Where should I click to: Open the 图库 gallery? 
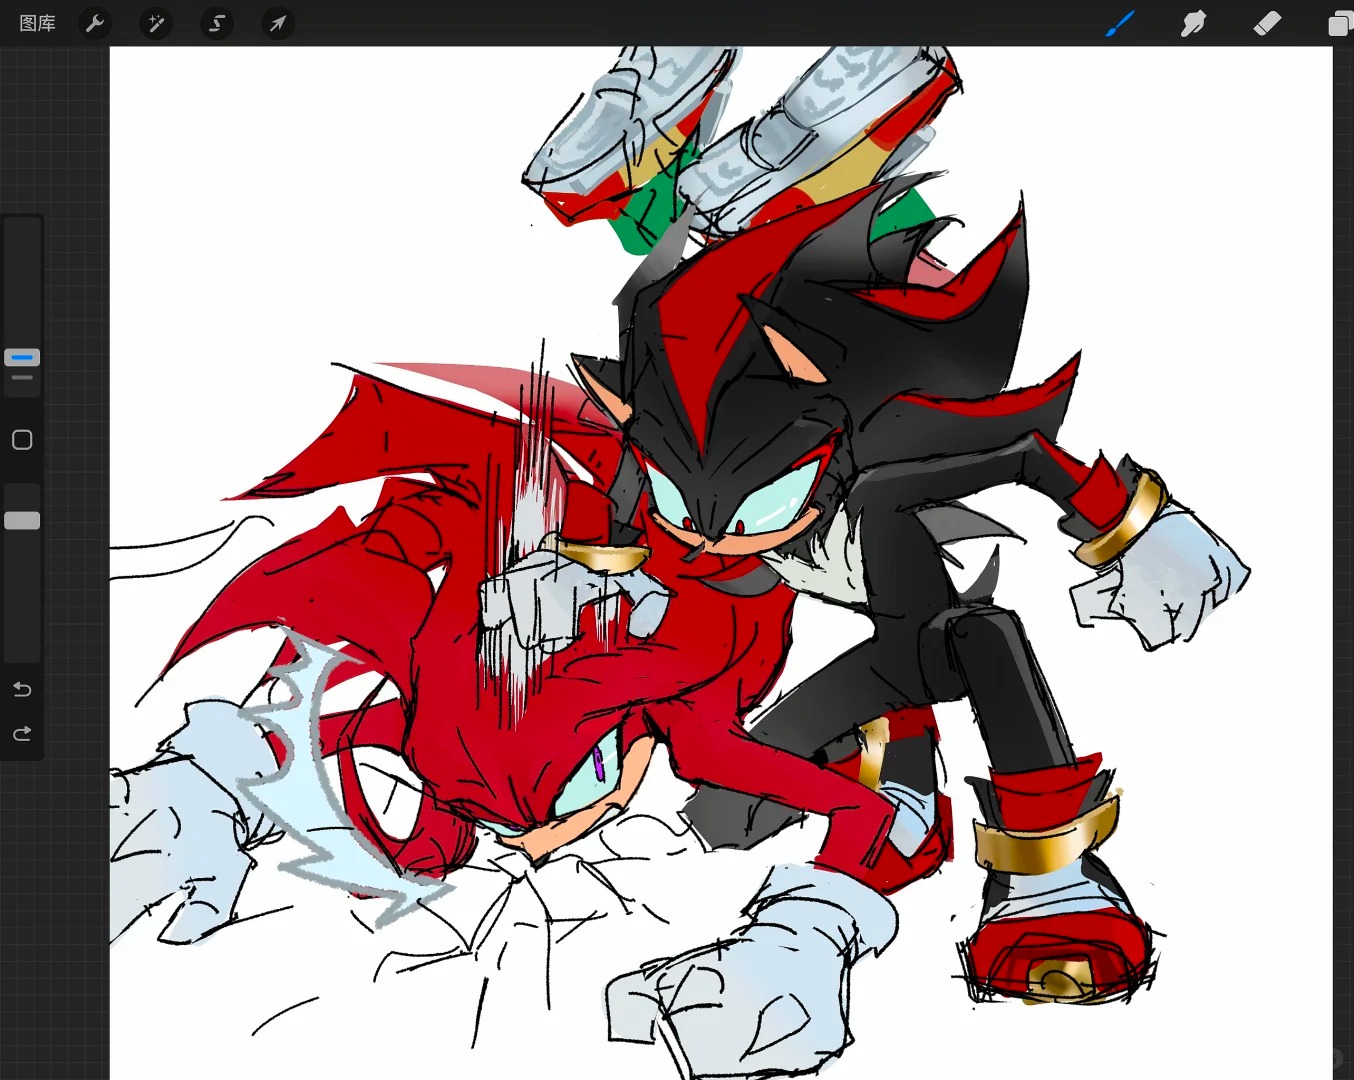click(38, 23)
